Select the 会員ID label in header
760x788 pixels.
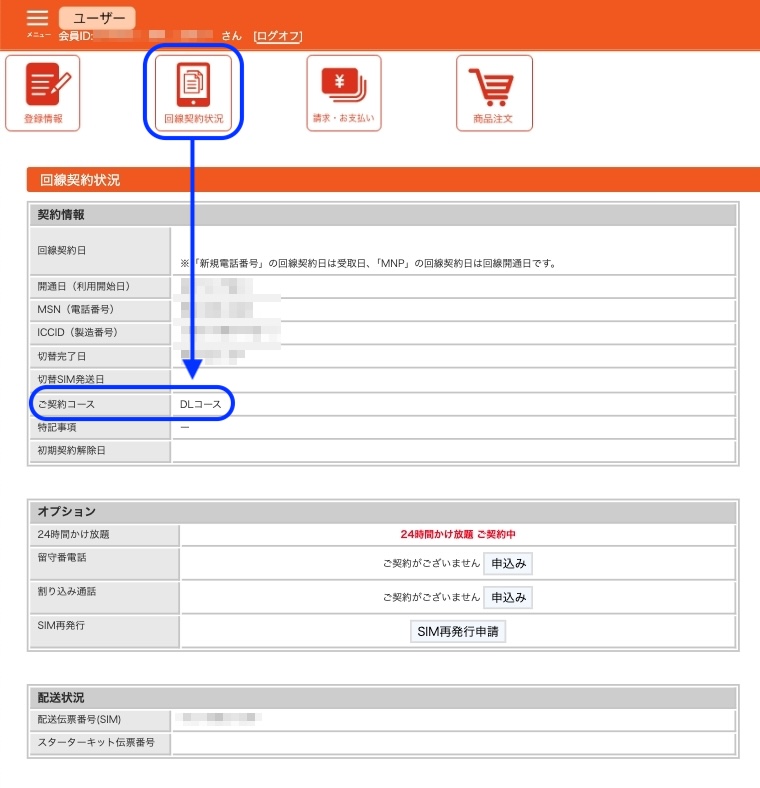click(x=75, y=36)
